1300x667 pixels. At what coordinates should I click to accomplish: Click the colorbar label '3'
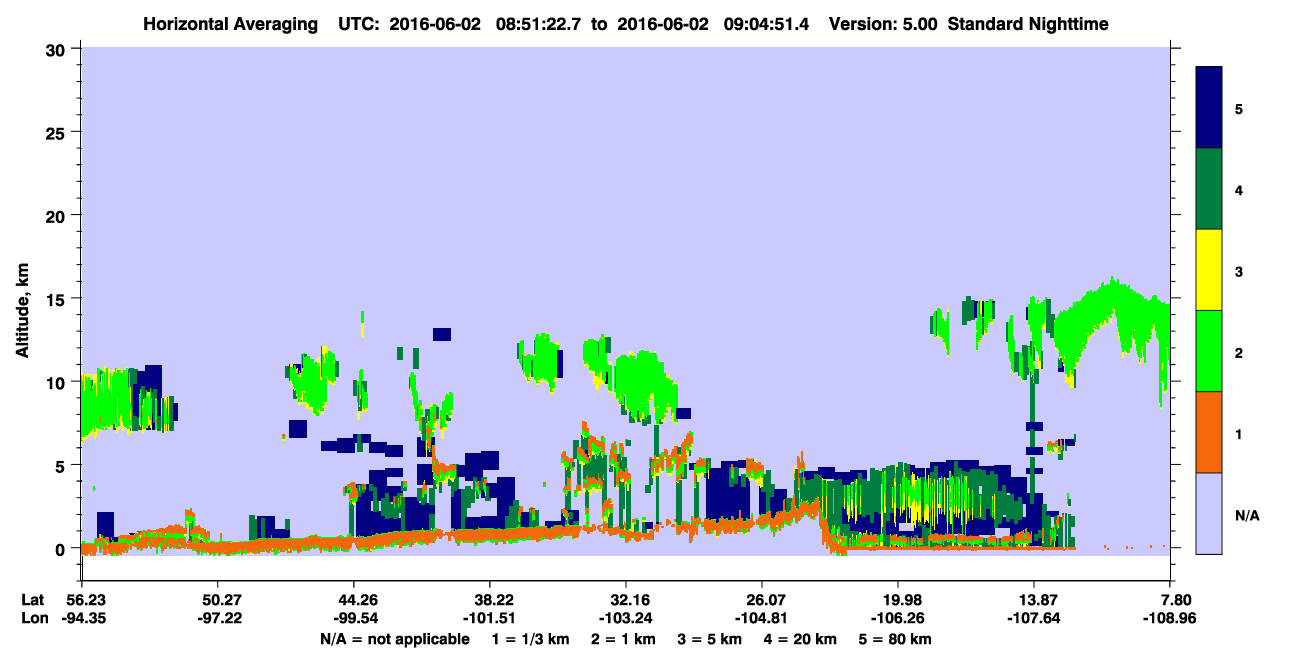click(x=1239, y=271)
